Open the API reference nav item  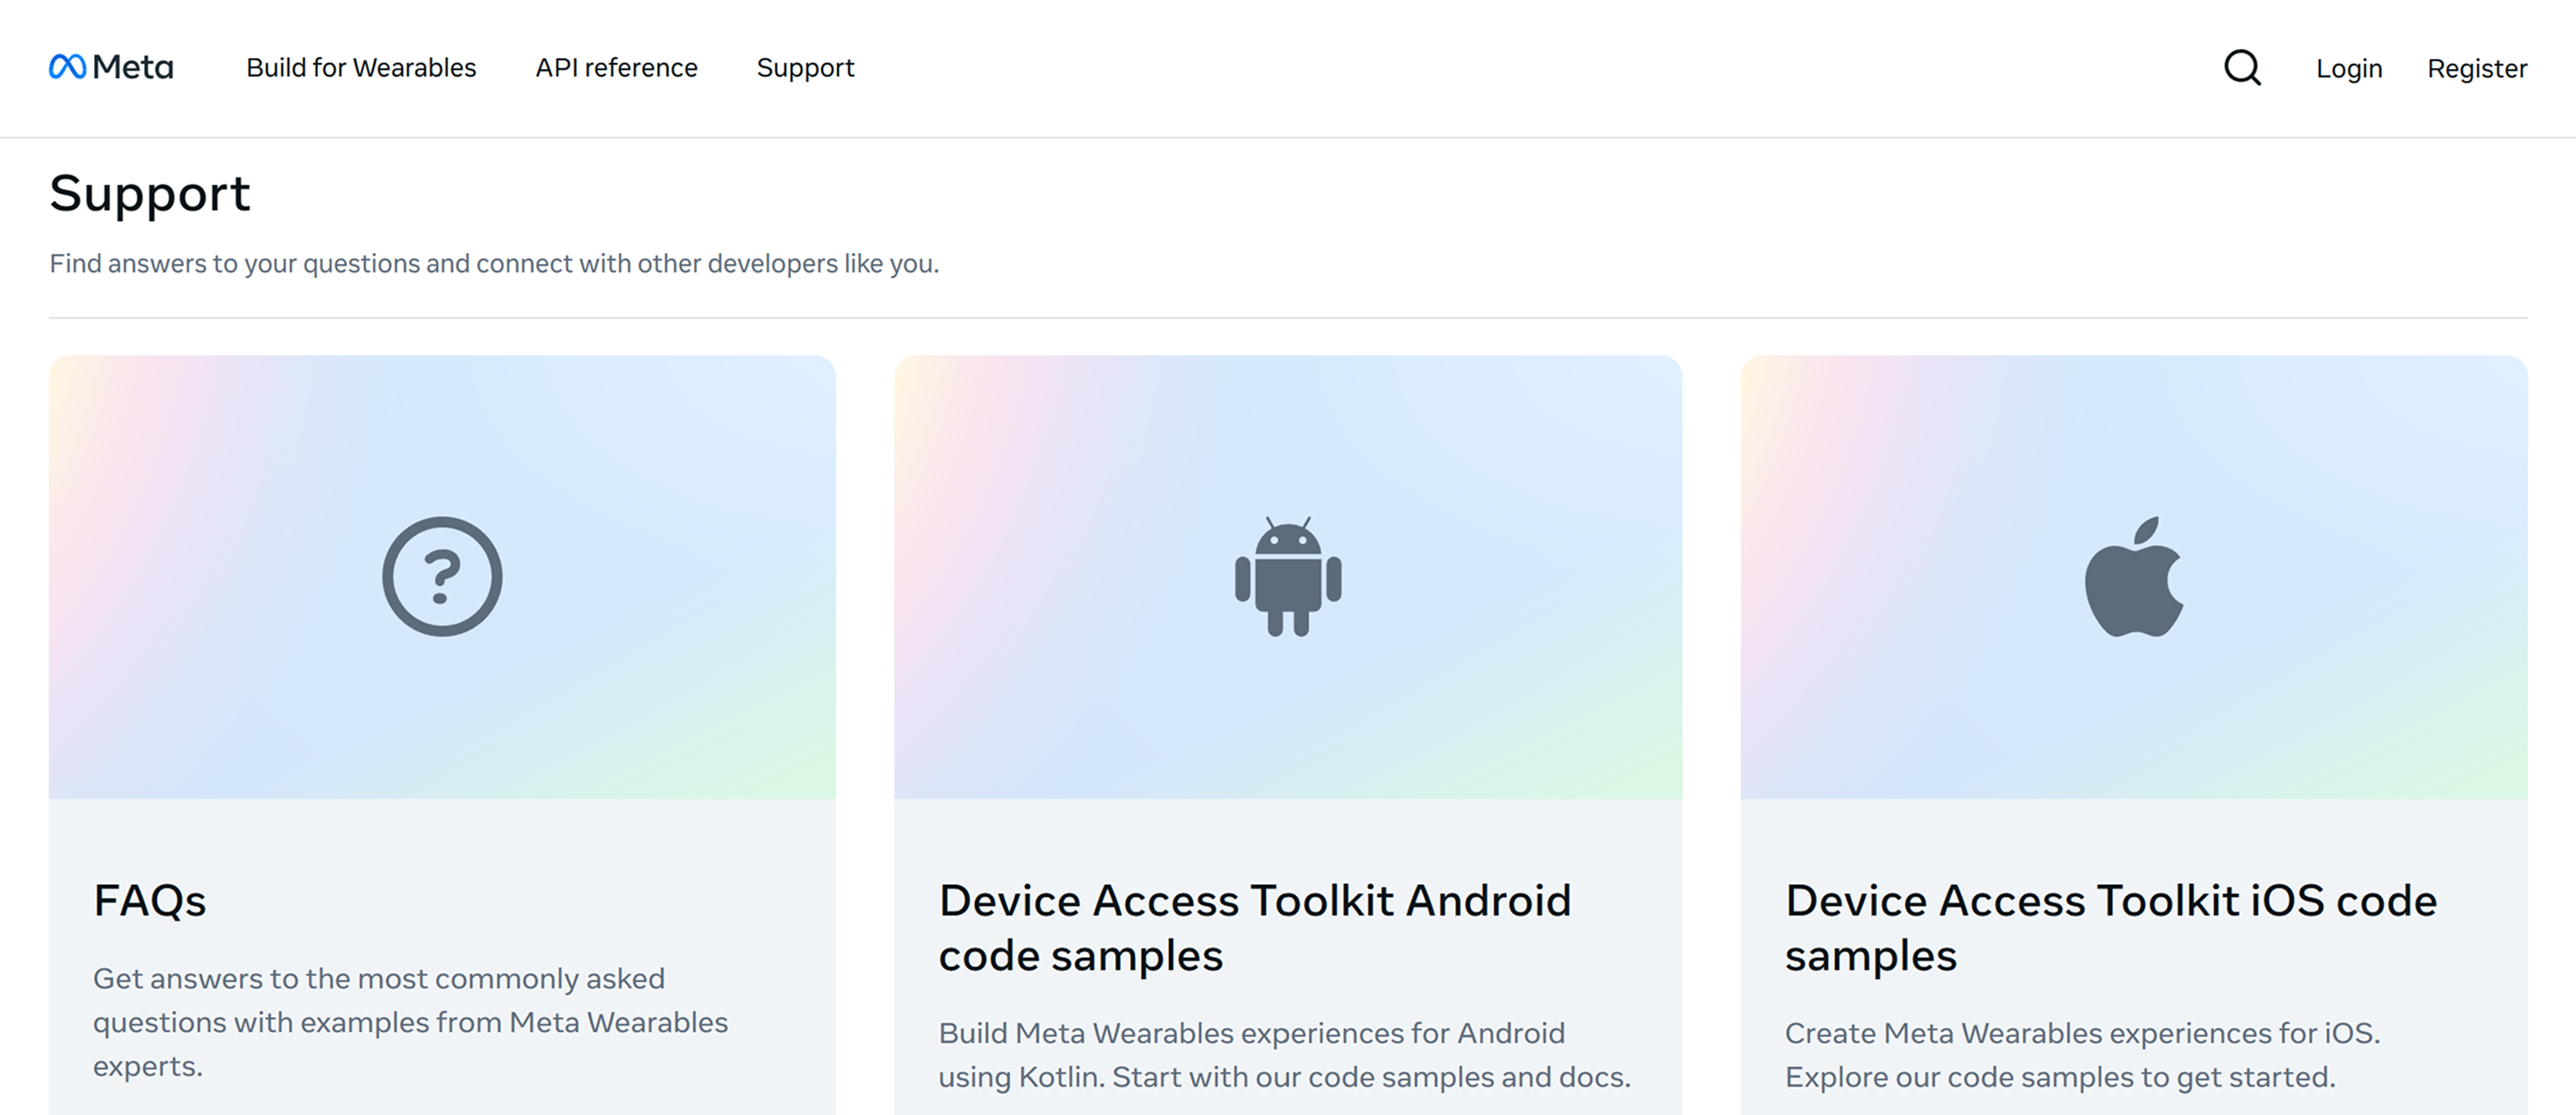(x=616, y=68)
